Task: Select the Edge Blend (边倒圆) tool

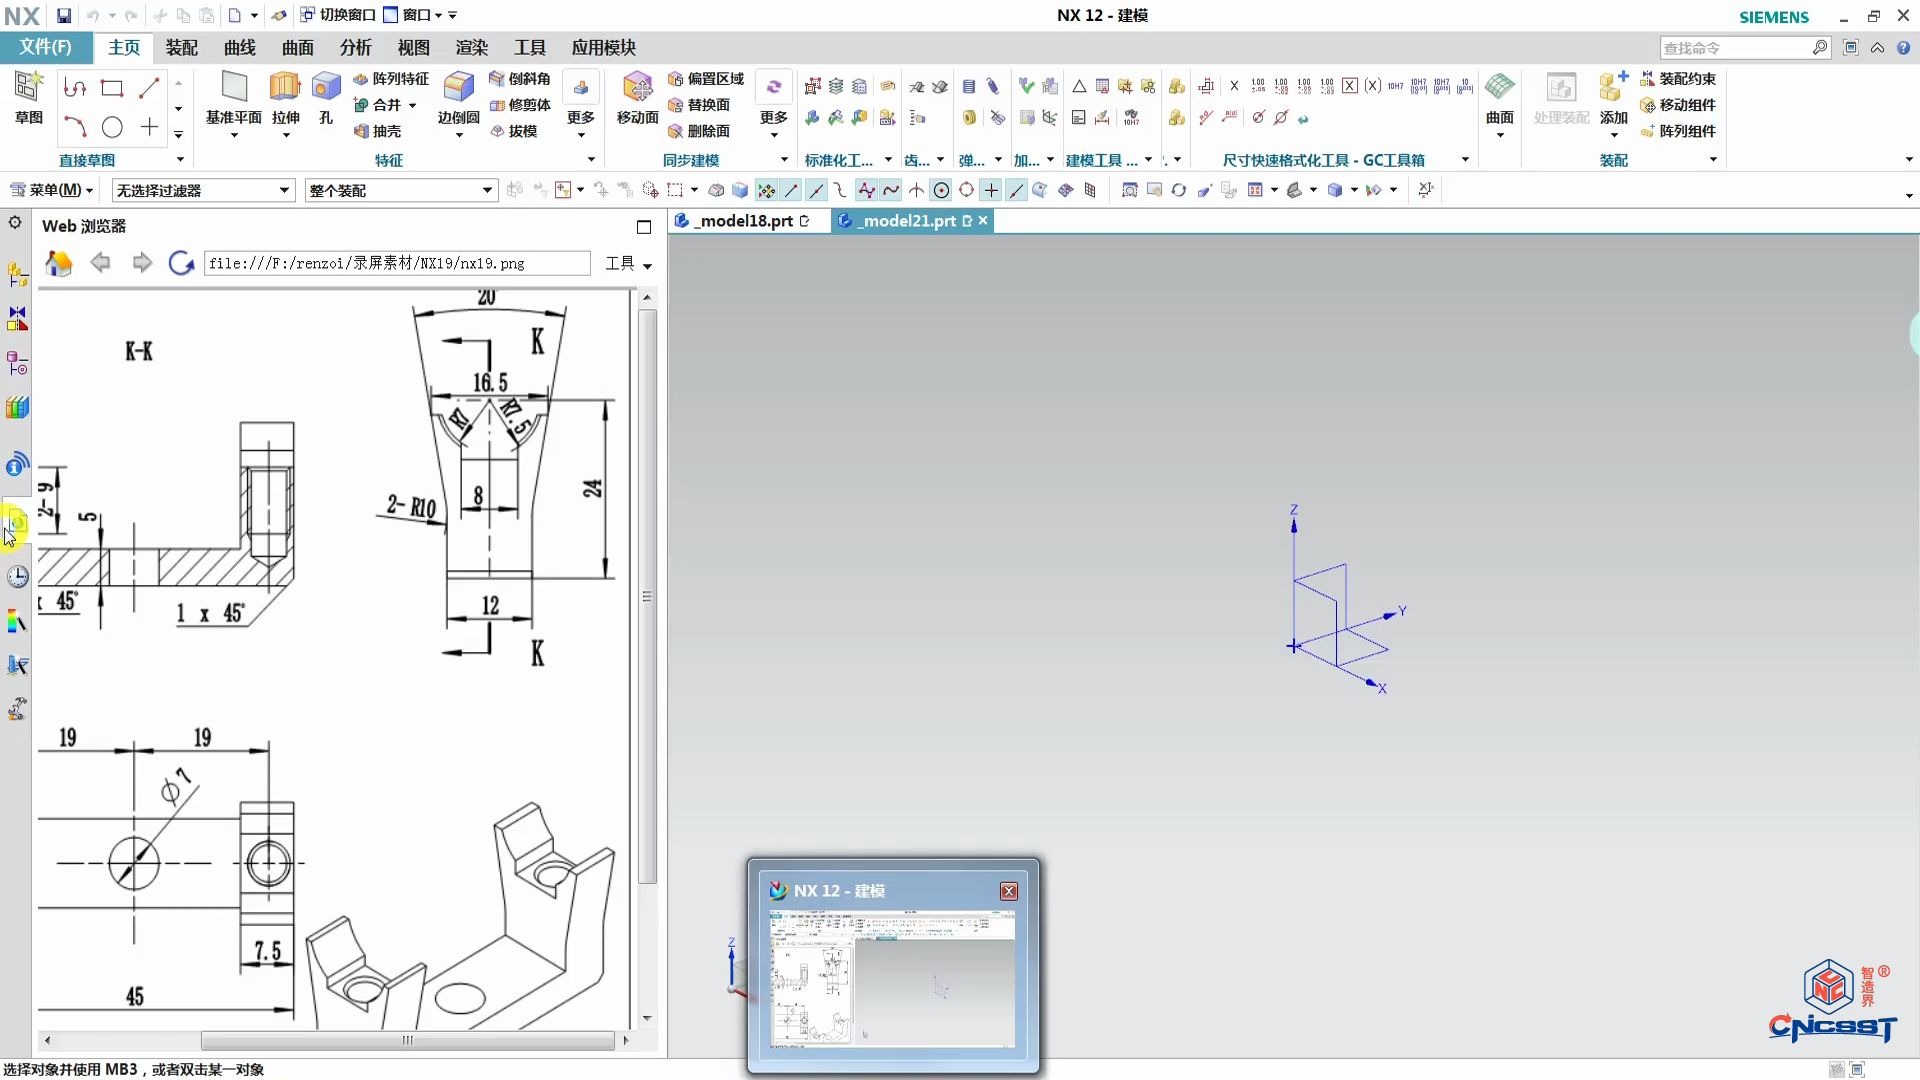Action: click(458, 89)
